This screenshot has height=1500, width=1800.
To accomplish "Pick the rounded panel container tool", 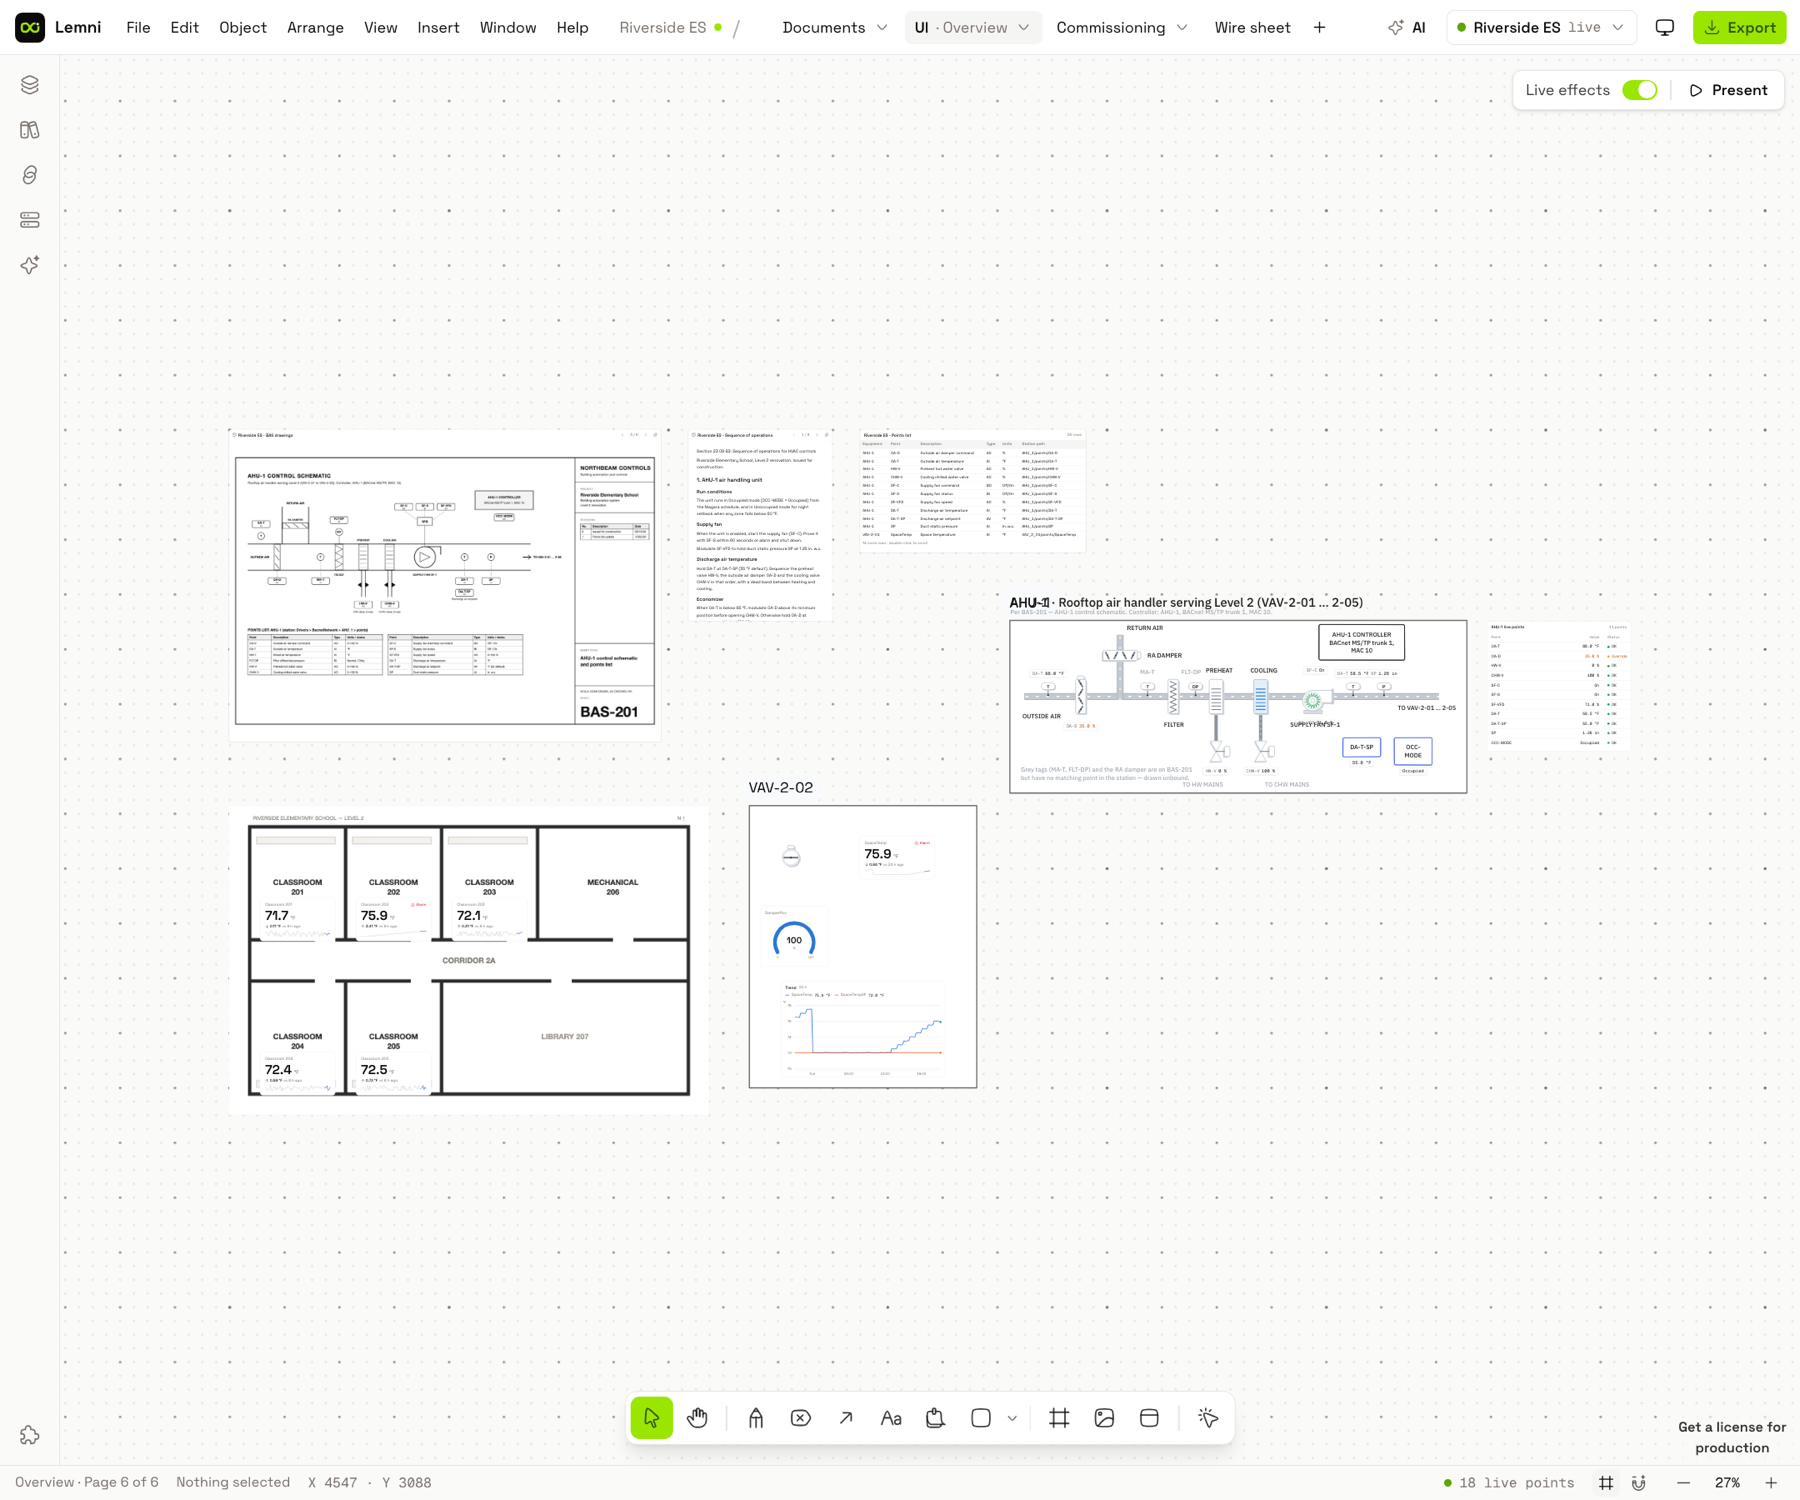I will [1149, 1418].
